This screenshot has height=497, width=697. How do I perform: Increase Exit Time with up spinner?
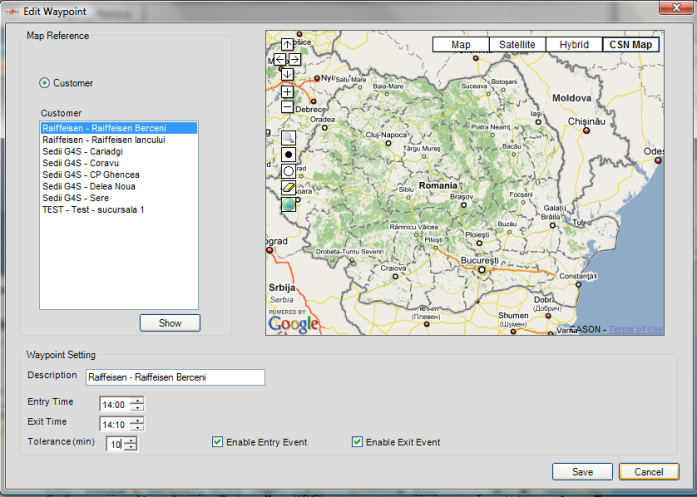(138, 421)
